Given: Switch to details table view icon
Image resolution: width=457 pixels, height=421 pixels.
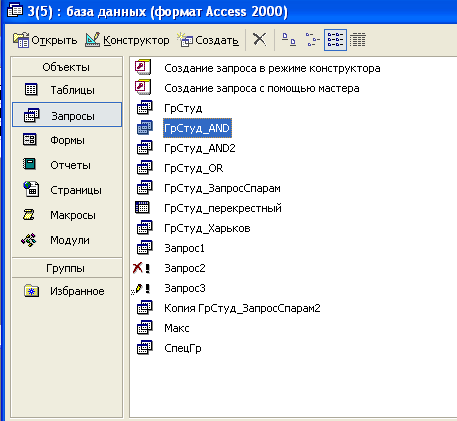Looking at the screenshot, I should pos(358,40).
